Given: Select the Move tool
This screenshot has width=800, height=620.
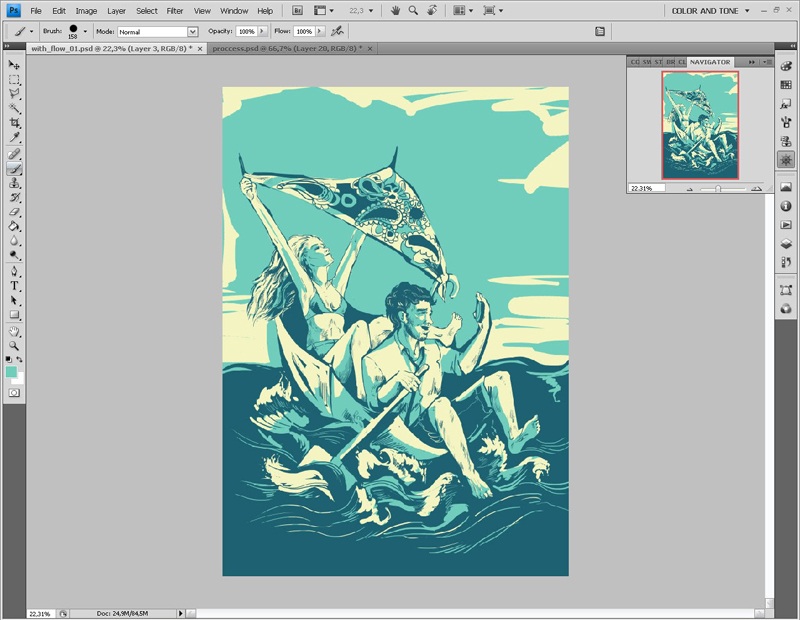Looking at the screenshot, I should (15, 65).
